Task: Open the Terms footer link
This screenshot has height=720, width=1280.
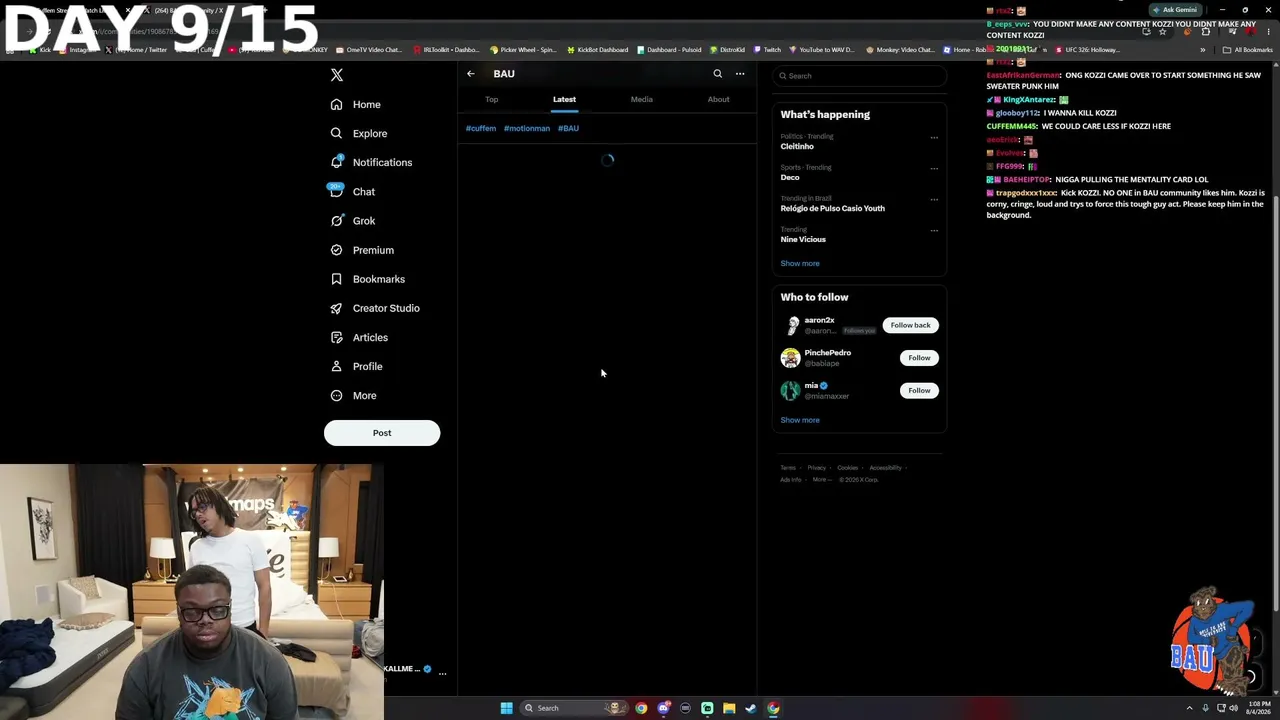Action: [x=788, y=468]
